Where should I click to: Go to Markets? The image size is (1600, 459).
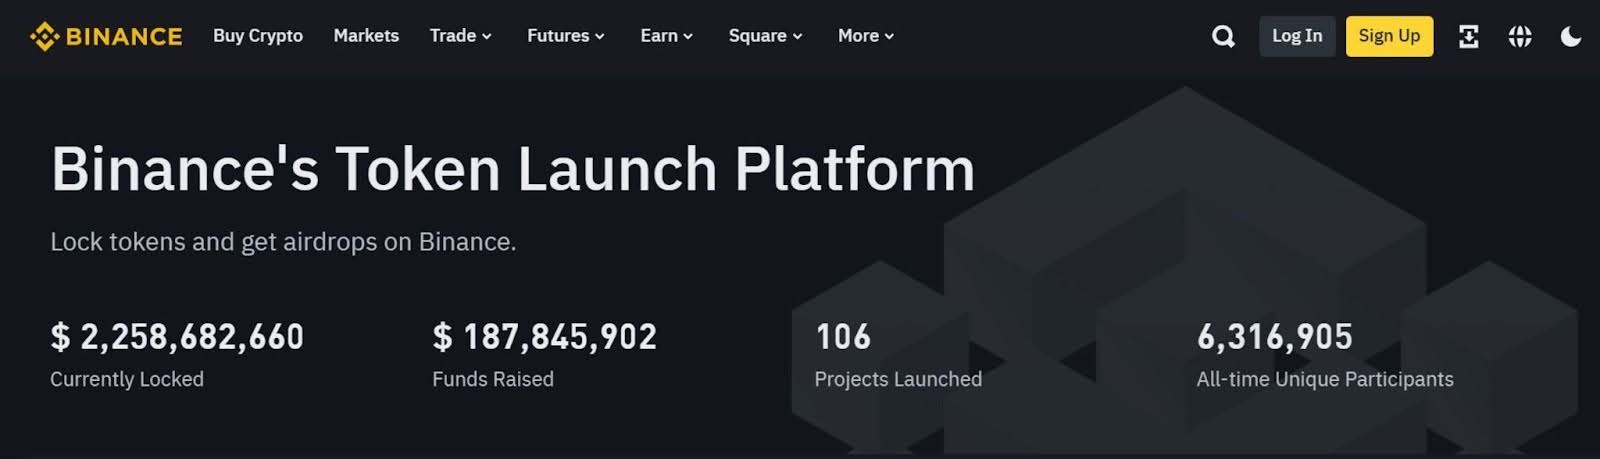coord(366,36)
